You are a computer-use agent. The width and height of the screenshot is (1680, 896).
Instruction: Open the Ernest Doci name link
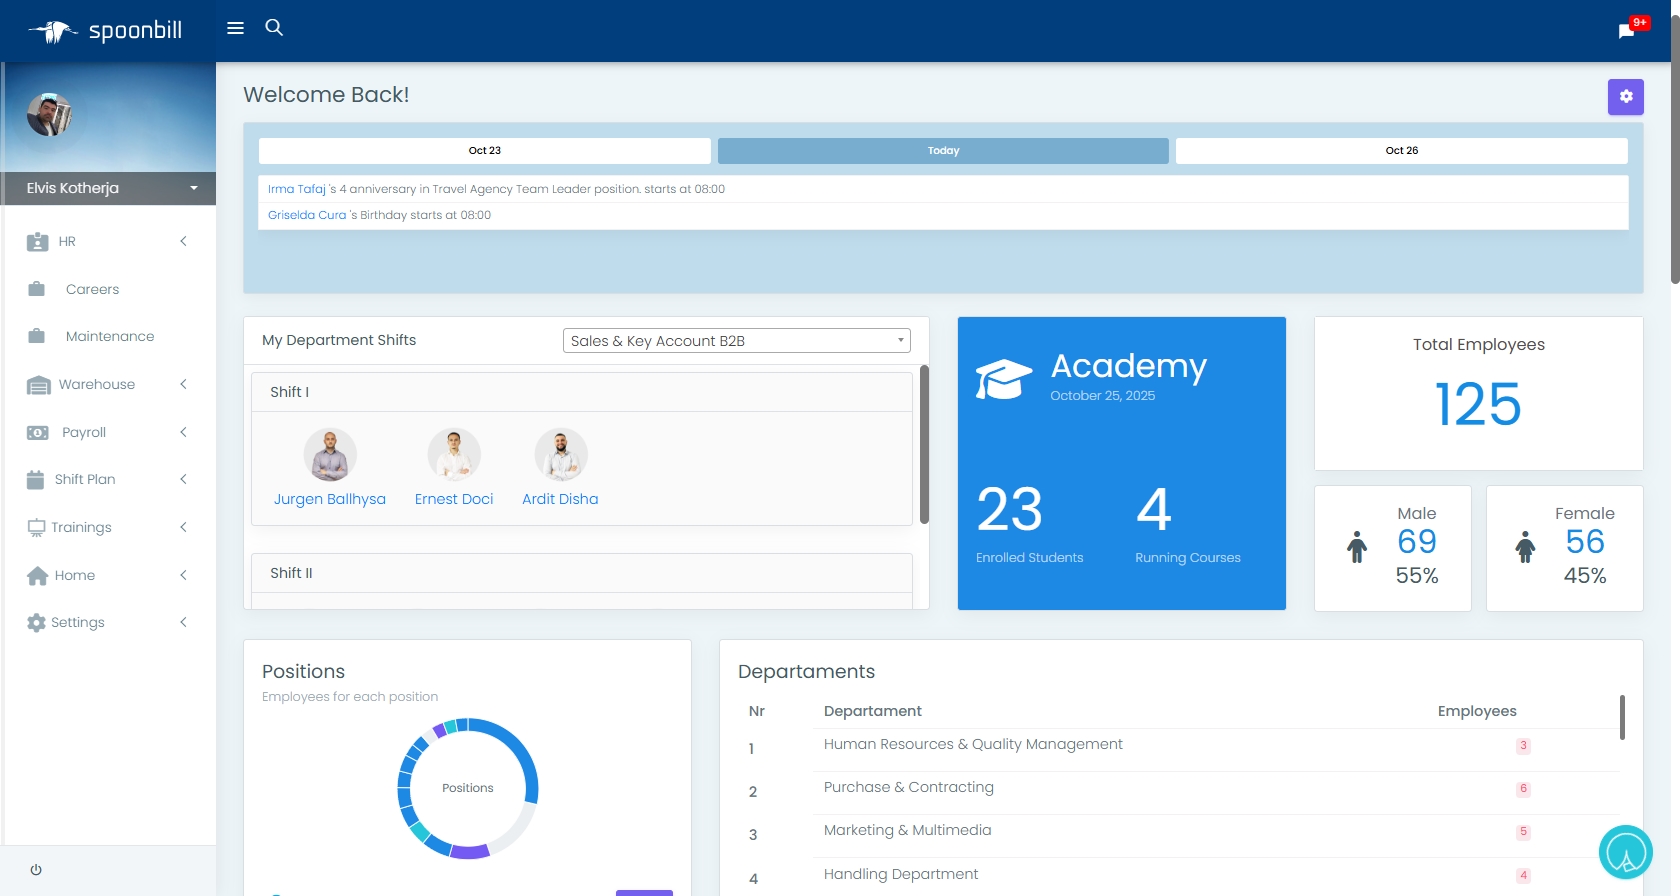tap(454, 499)
